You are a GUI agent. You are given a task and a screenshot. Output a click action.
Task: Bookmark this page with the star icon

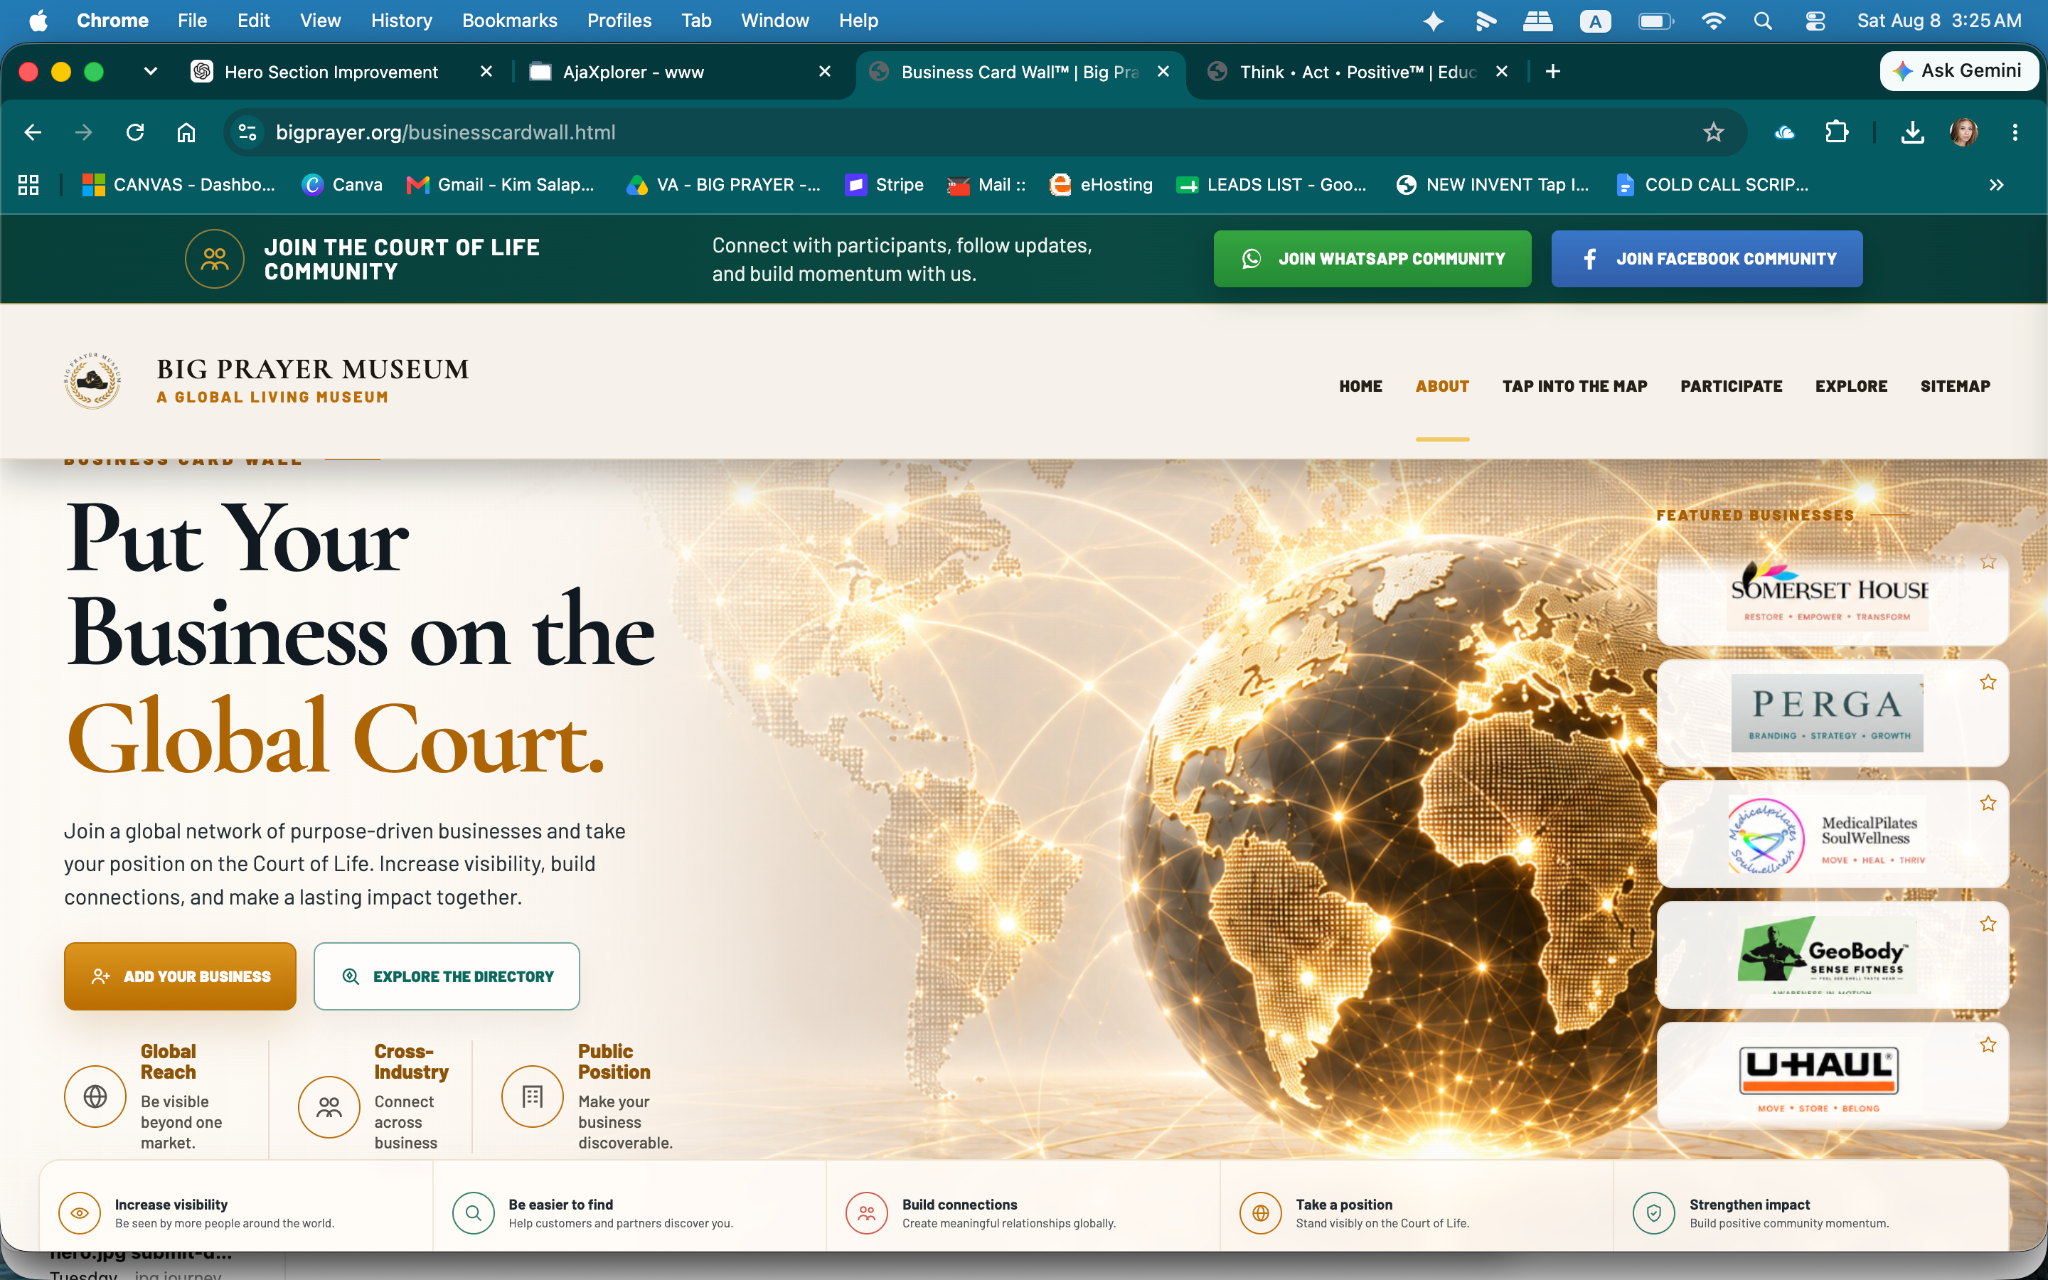point(1714,132)
